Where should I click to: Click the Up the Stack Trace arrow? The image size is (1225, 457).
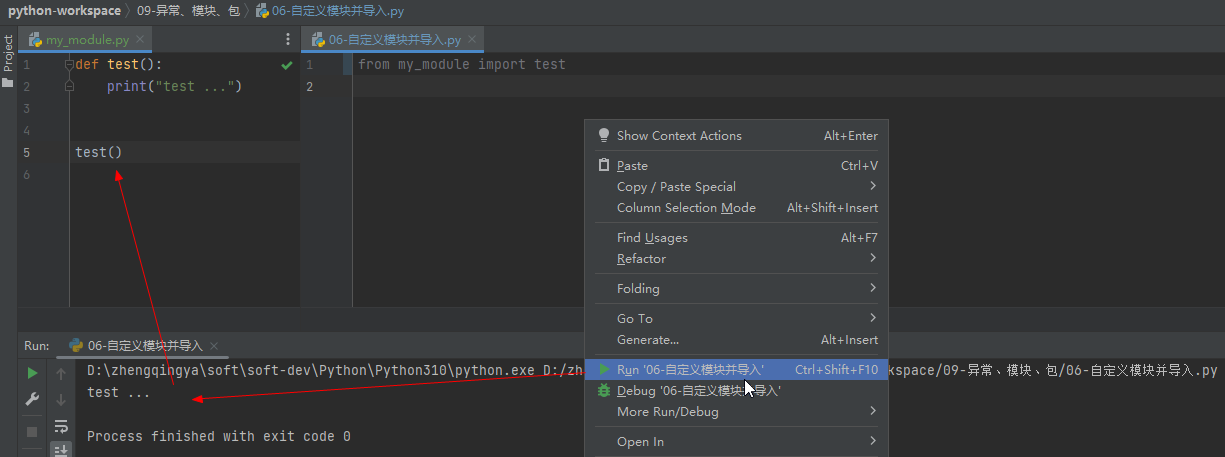click(61, 373)
